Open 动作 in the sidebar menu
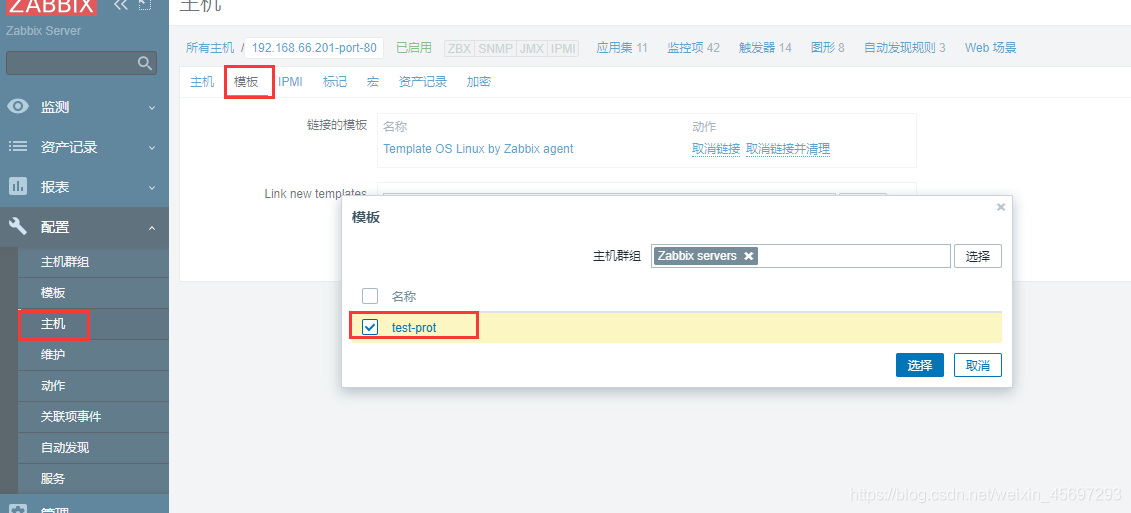Screen dimensions: 1131x513 coord(53,386)
